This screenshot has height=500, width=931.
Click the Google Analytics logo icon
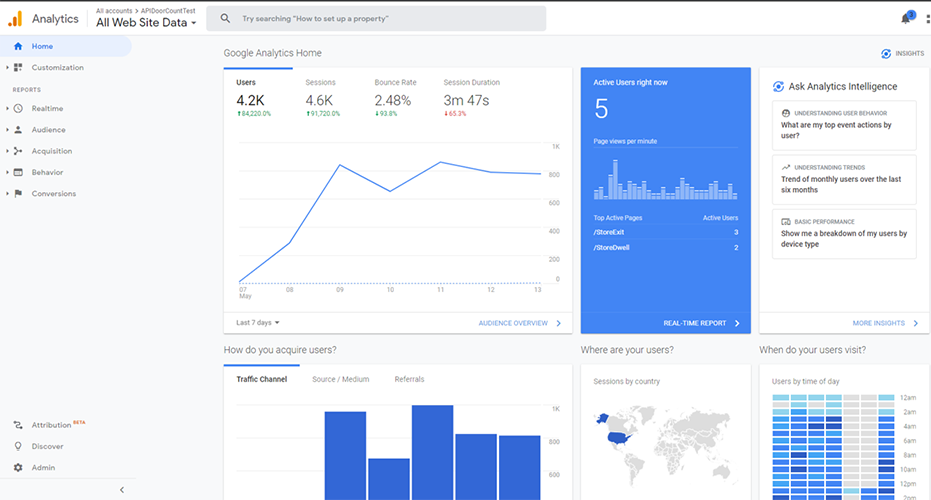(x=15, y=19)
